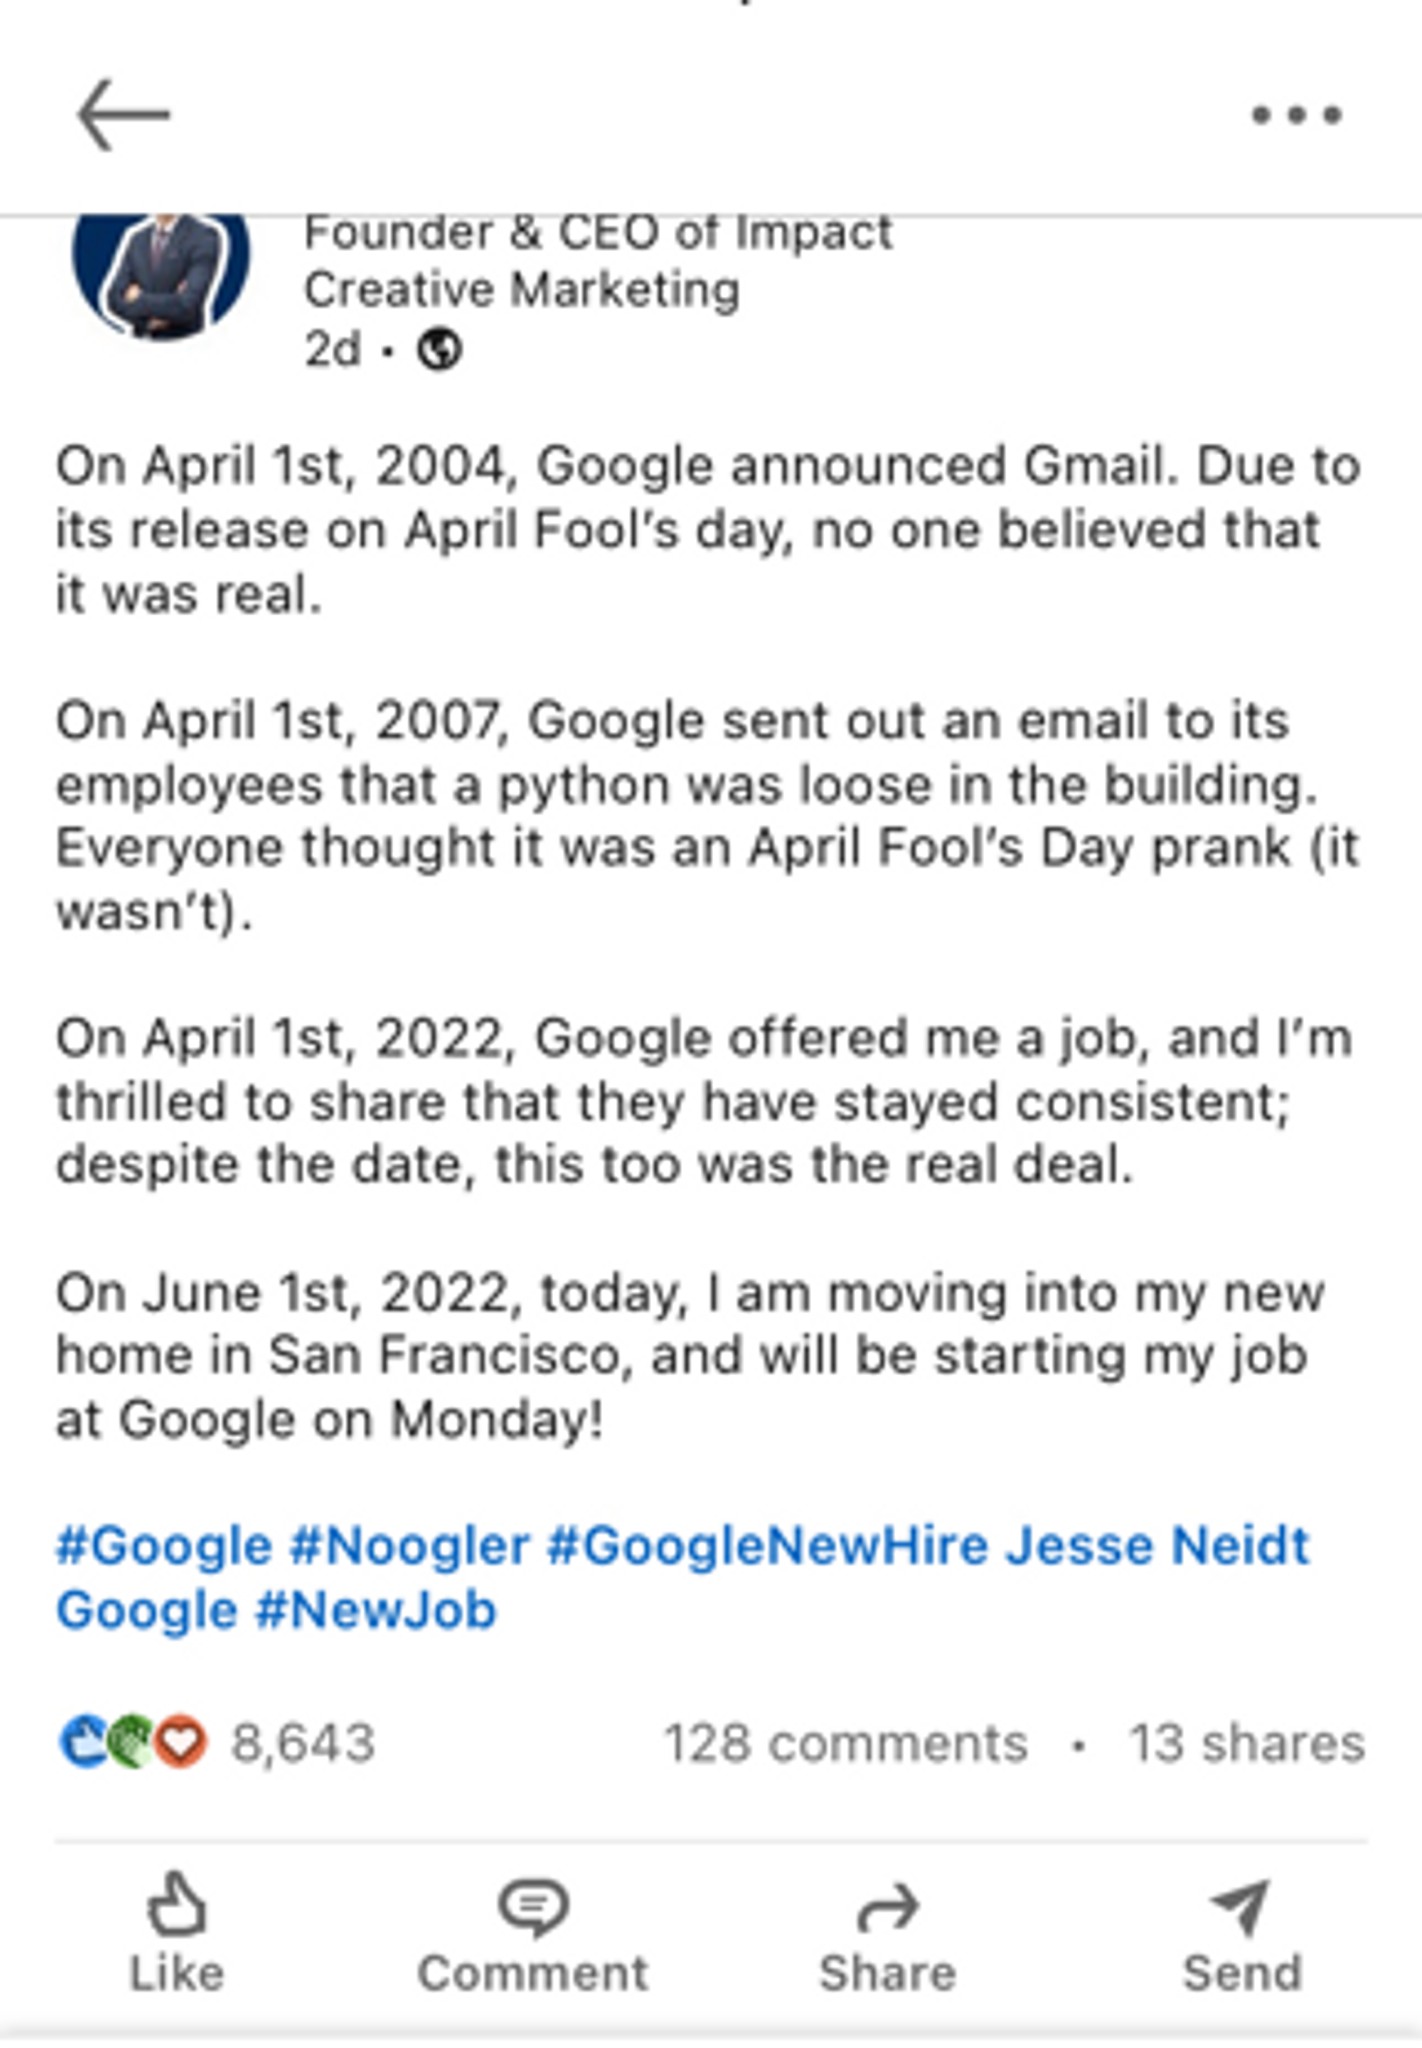Screen dimensions: 1422x2048
Task: Open the #Noogler hashtag
Action: pyautogui.click(x=409, y=1546)
